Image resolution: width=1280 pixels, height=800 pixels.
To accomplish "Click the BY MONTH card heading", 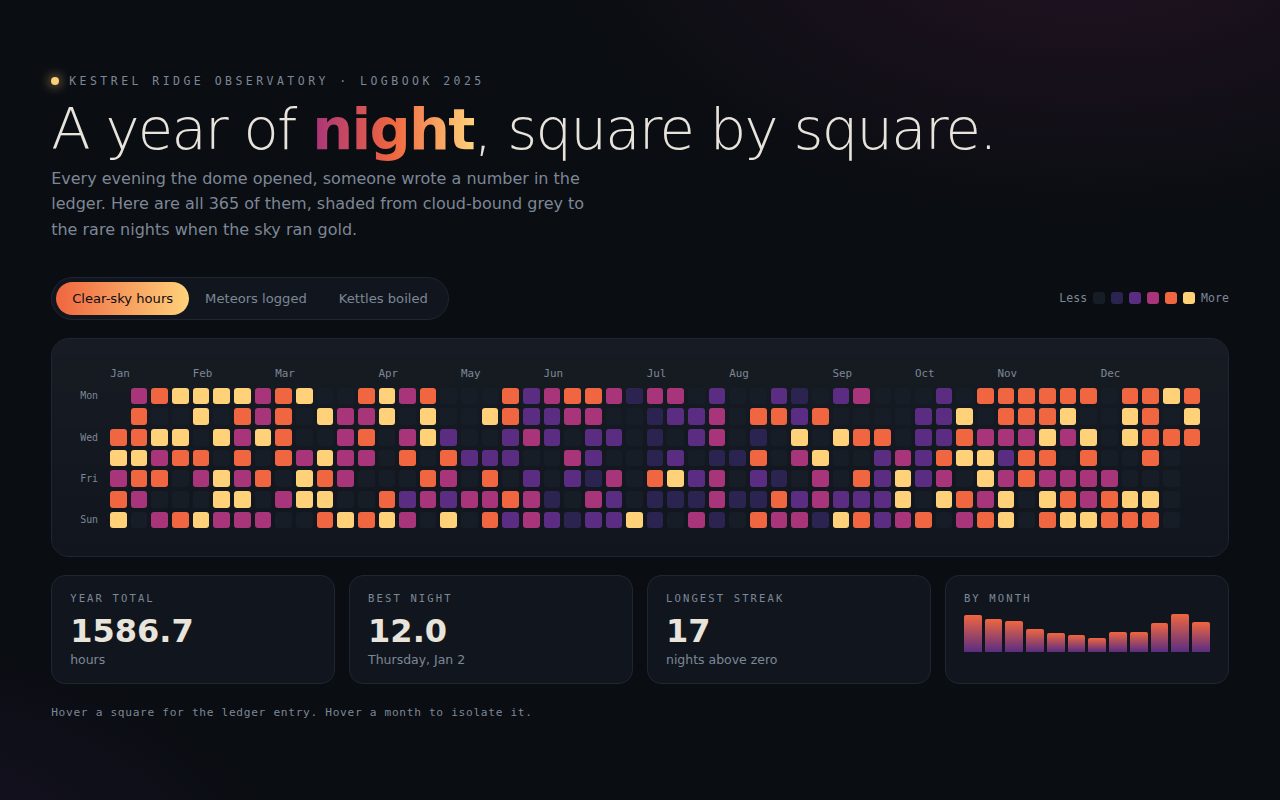I will click(997, 598).
